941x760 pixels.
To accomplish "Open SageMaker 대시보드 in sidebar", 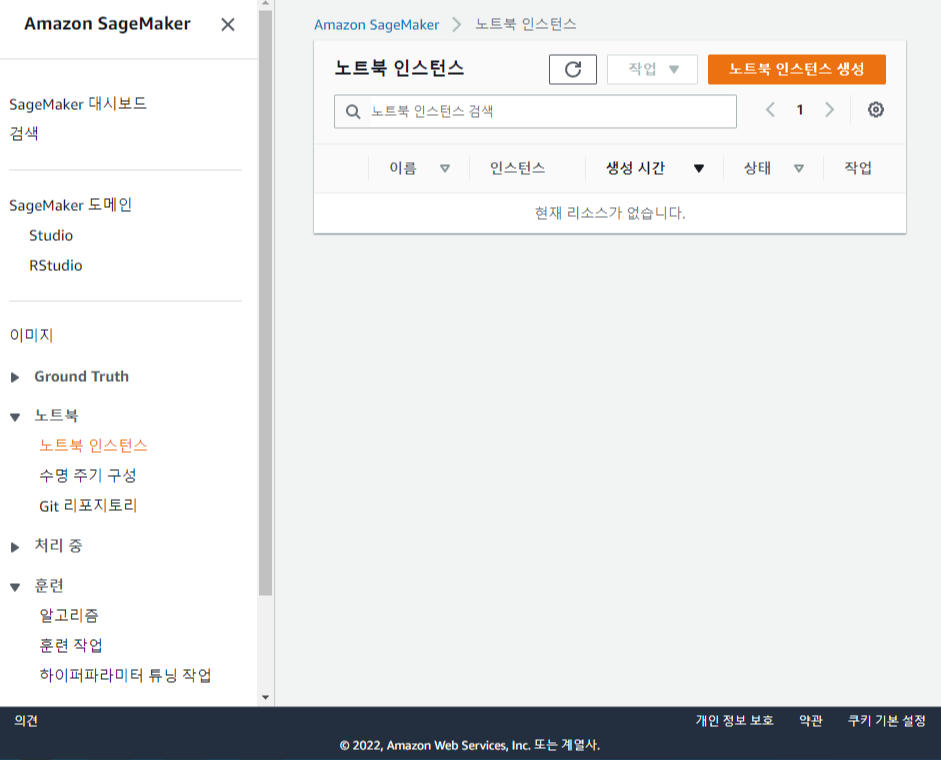I will 78,104.
